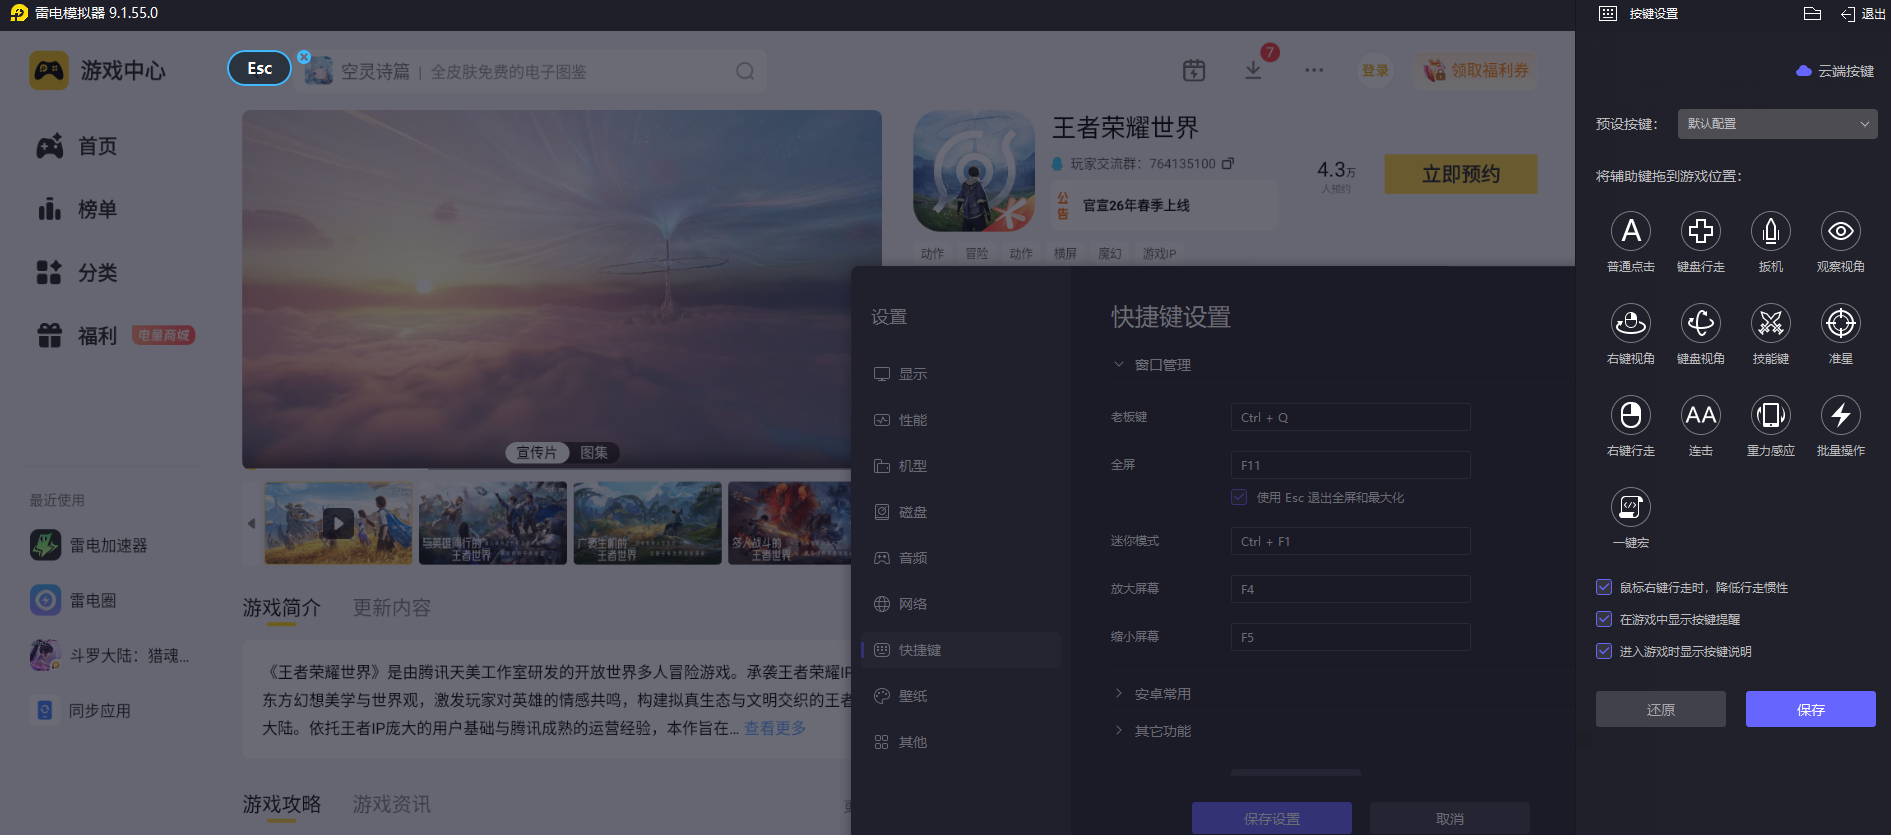Launch 雷电圈 from recent list

coord(73,600)
